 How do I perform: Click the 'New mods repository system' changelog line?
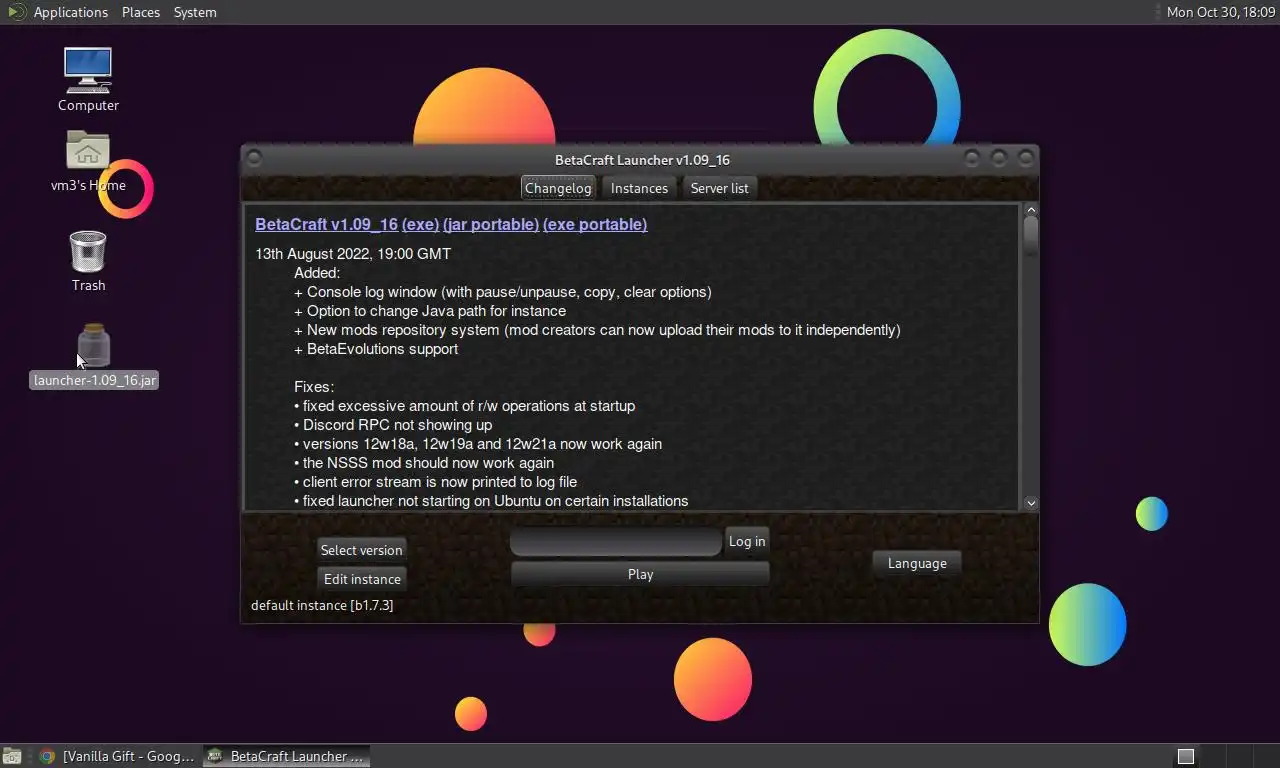pos(597,330)
